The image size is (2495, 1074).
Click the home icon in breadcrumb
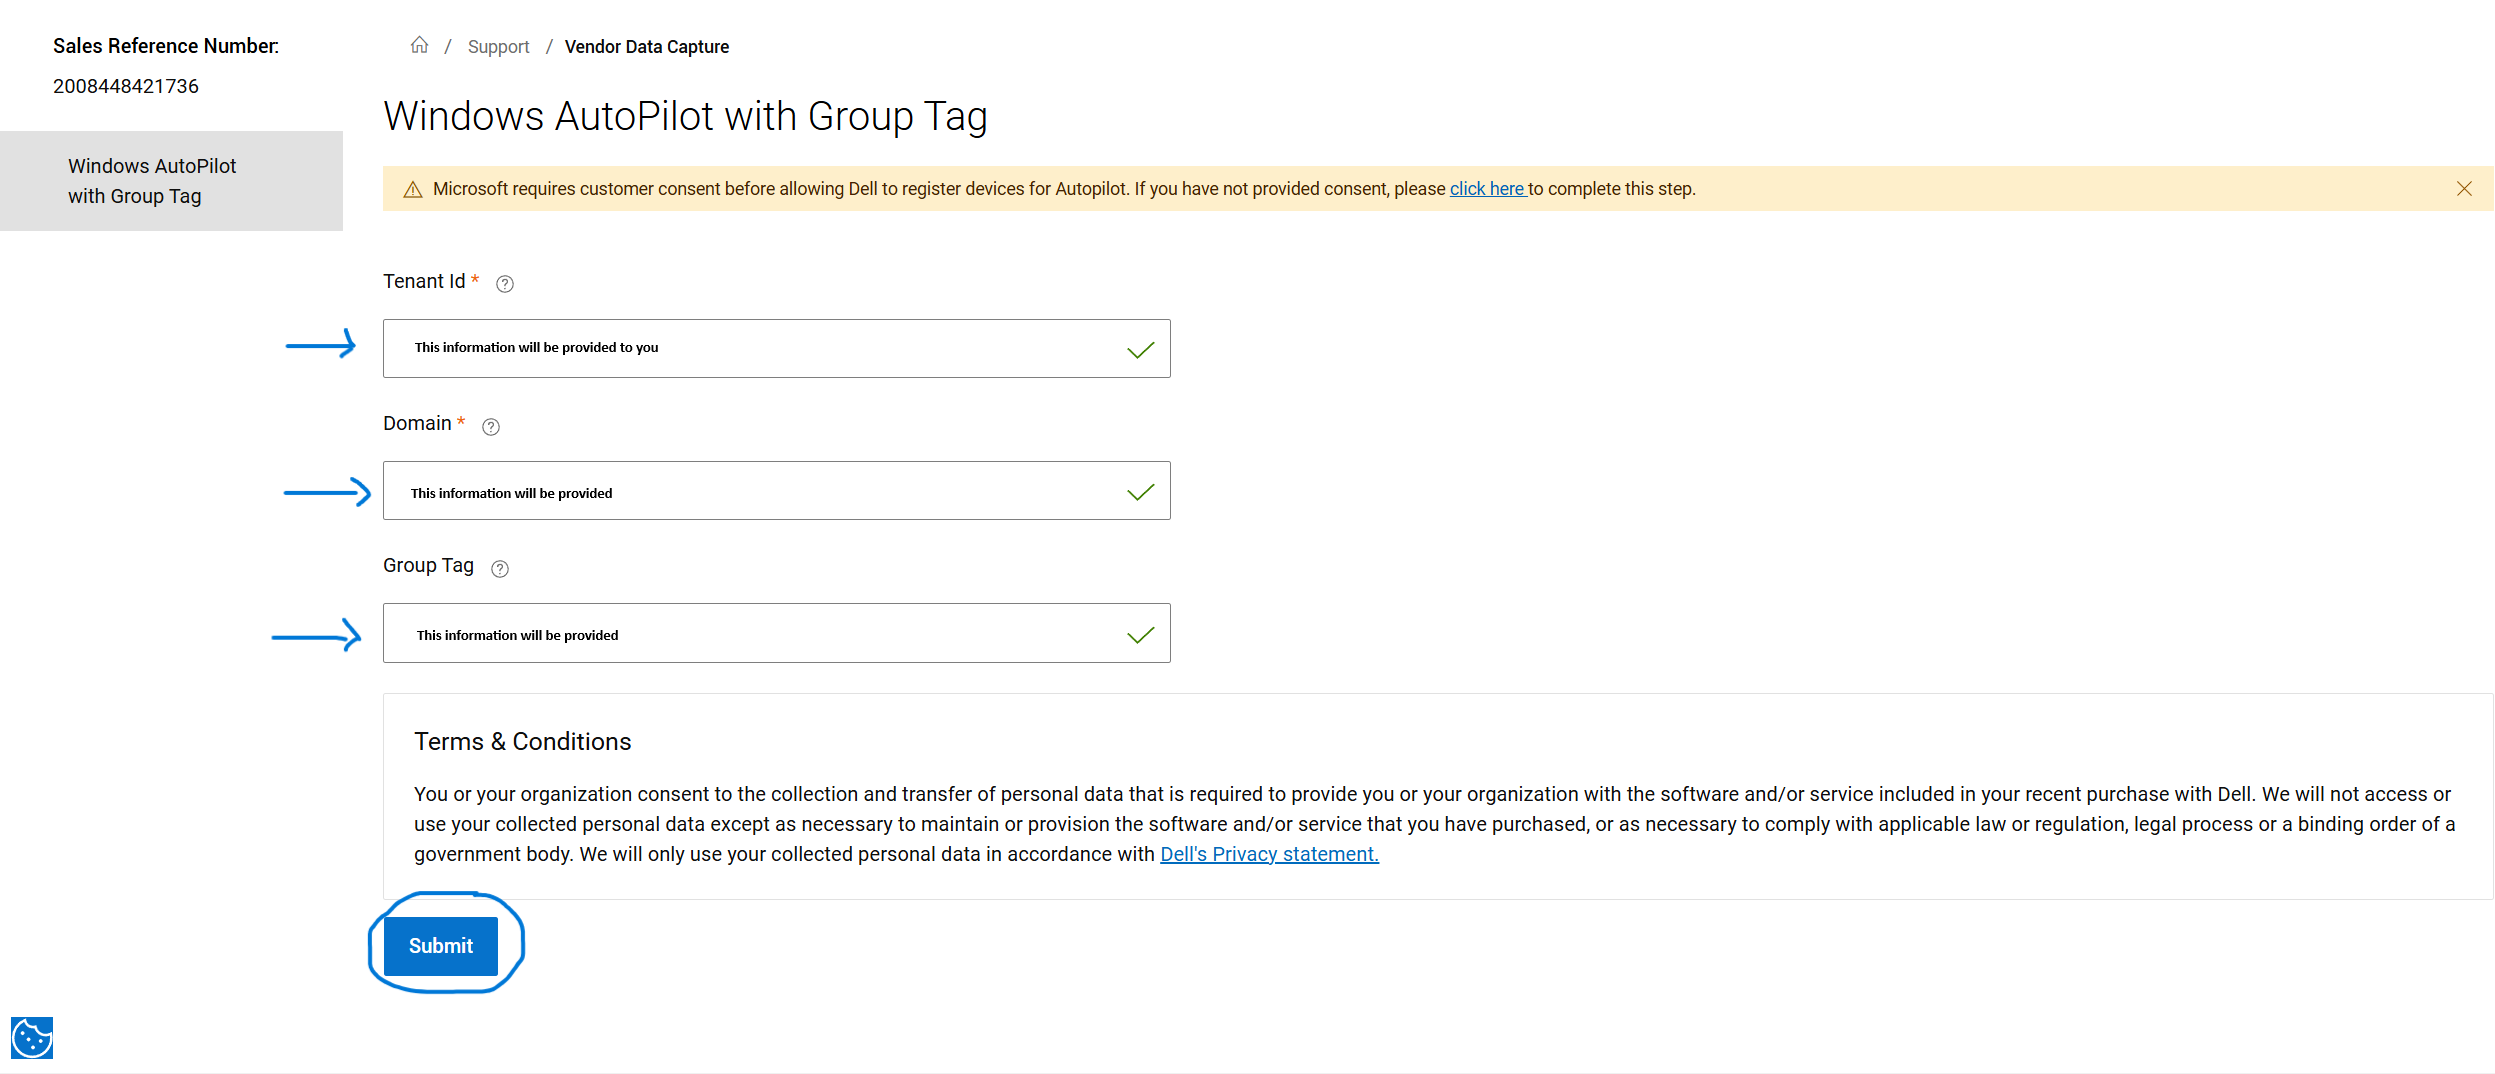[x=419, y=45]
